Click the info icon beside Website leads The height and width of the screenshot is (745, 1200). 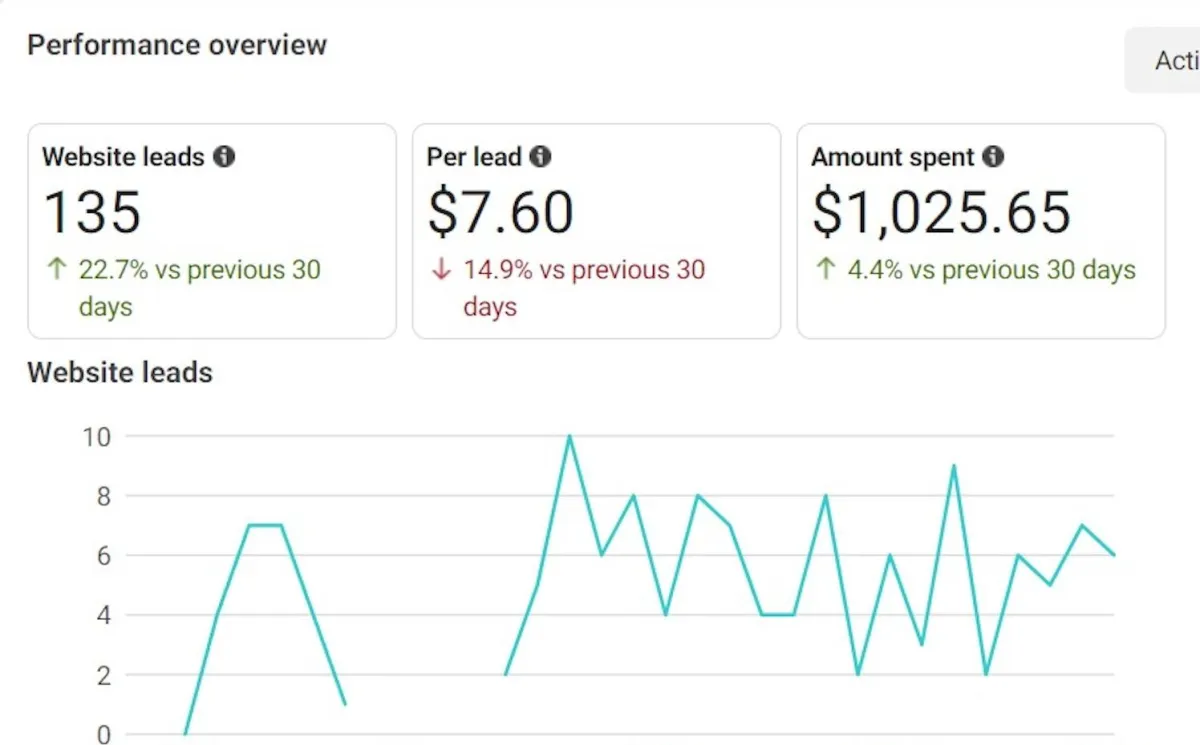[x=225, y=157]
